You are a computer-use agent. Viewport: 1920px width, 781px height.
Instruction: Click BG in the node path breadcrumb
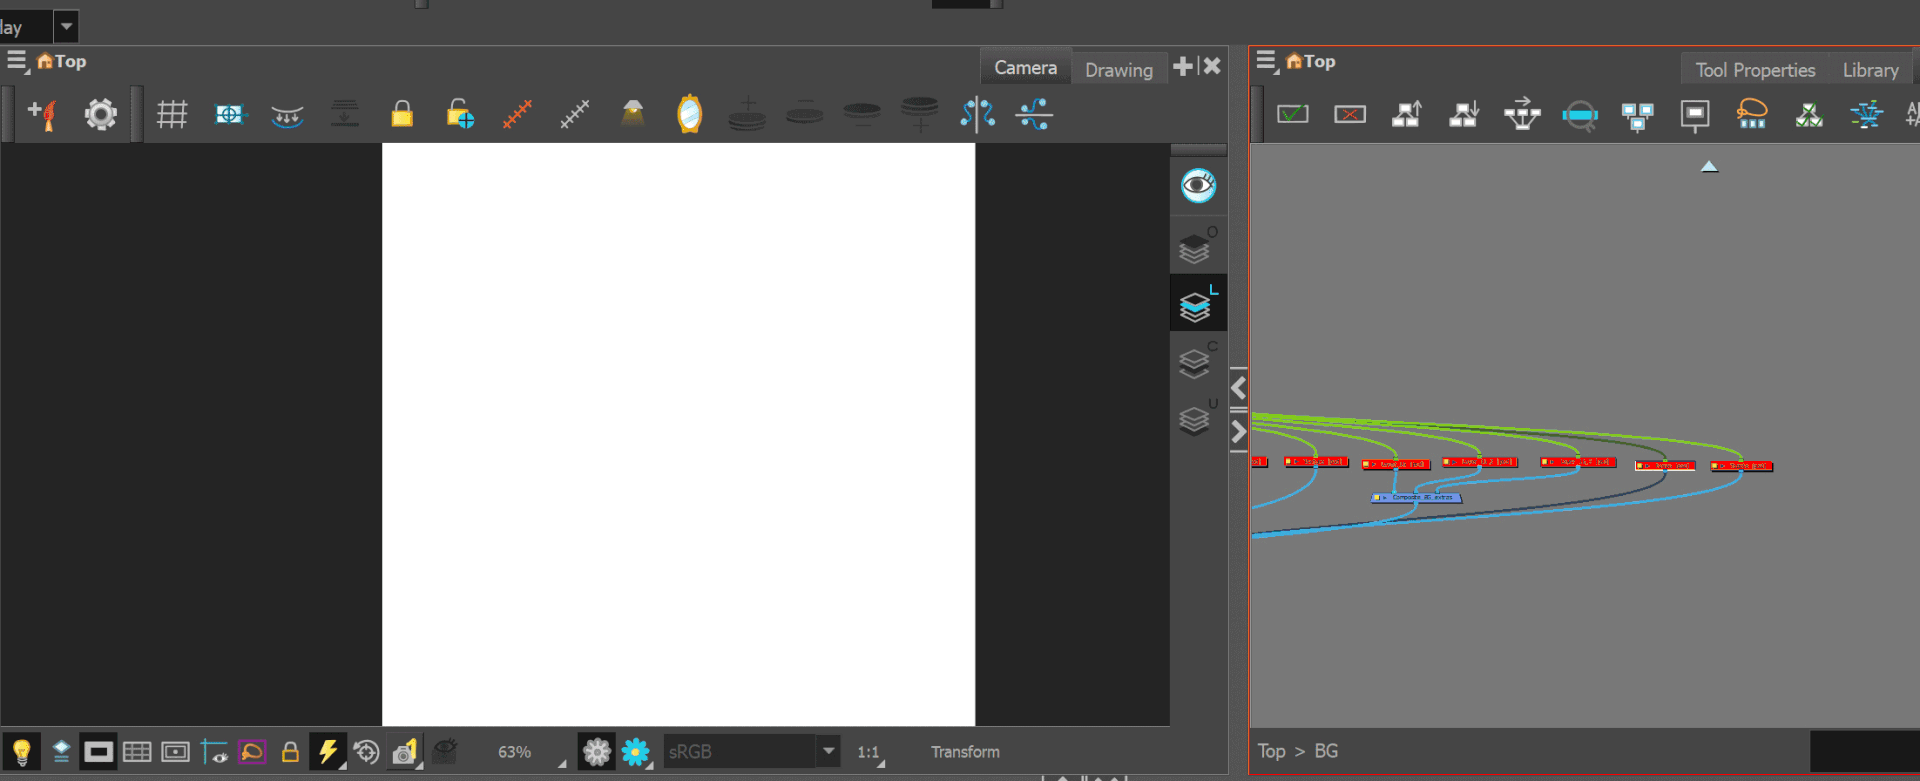click(x=1326, y=751)
